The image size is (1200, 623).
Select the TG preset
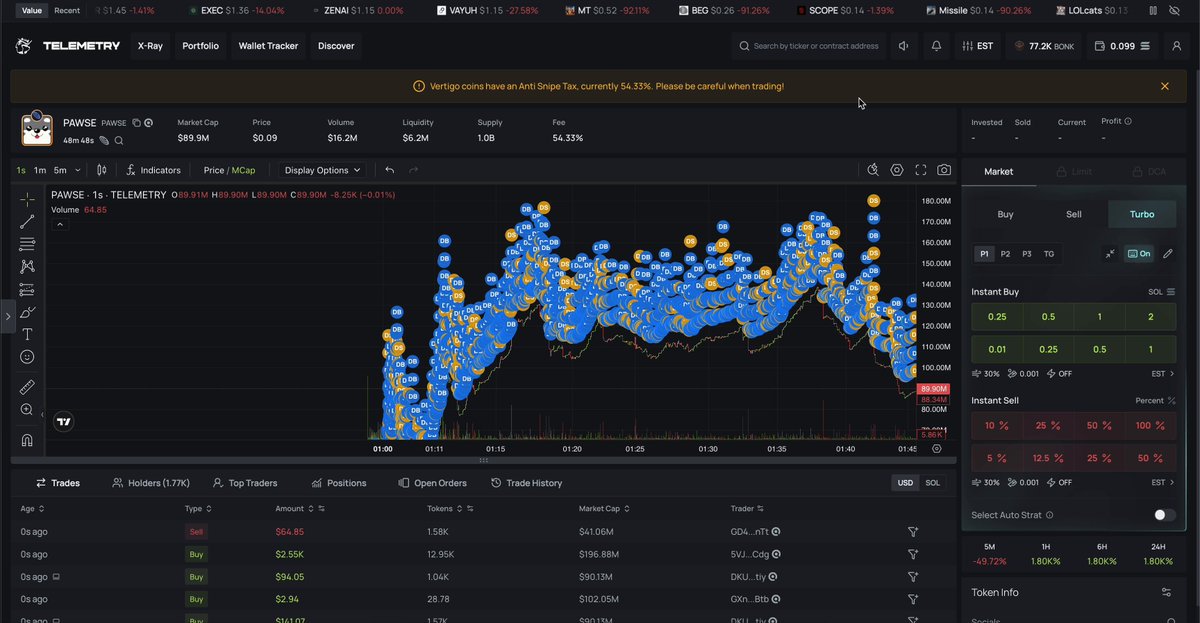click(x=1049, y=254)
